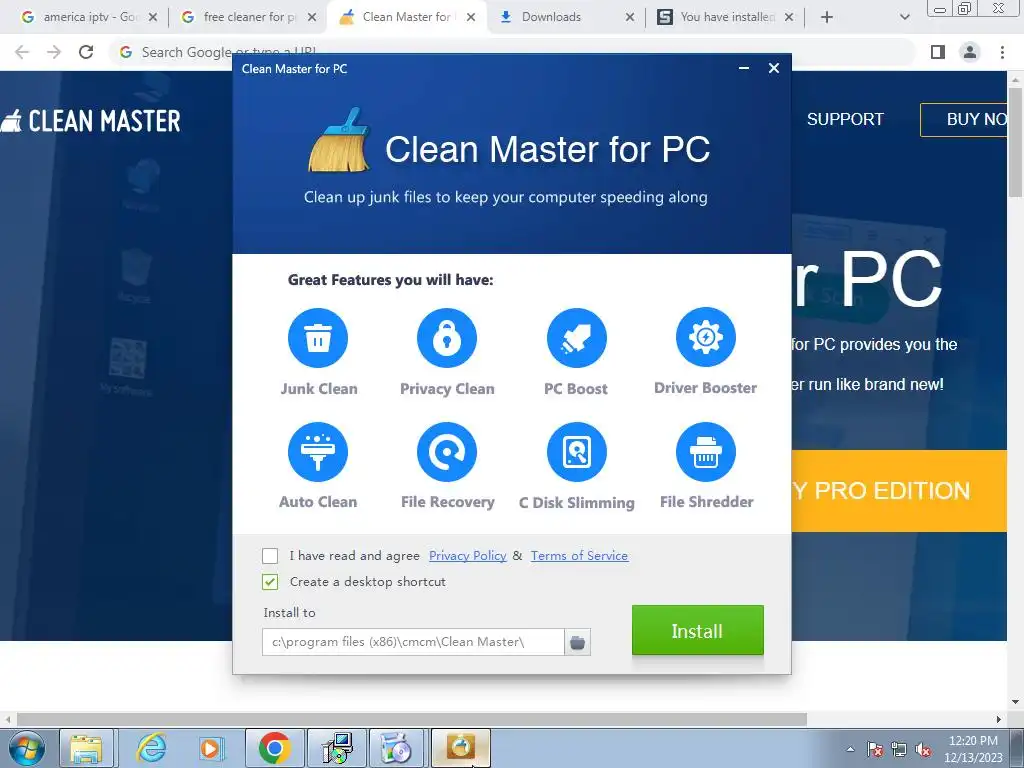Click the Action Center flag tray icon
The image size is (1024, 768).
coord(875,749)
